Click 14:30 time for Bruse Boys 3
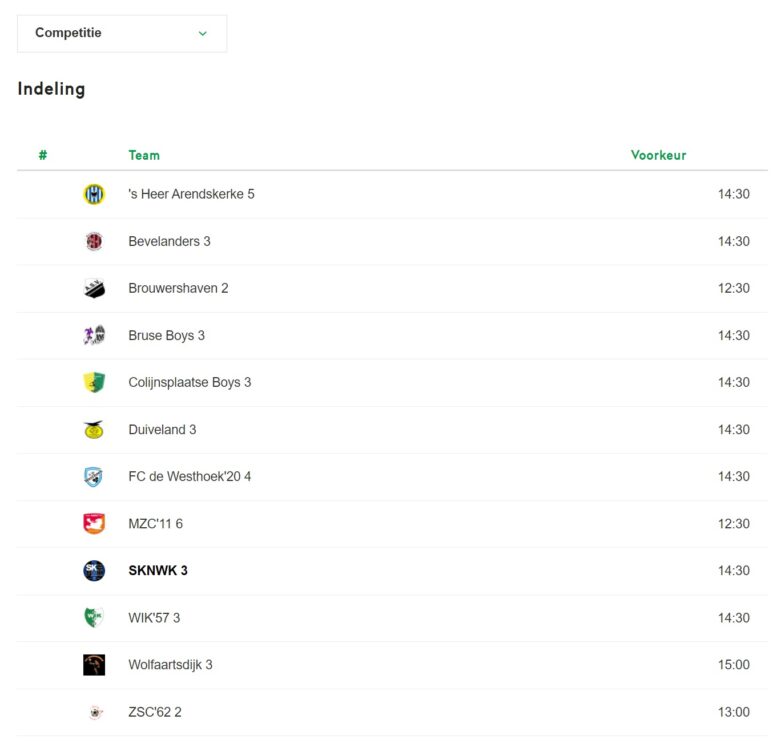Viewport: 777px width, 752px height. click(734, 335)
